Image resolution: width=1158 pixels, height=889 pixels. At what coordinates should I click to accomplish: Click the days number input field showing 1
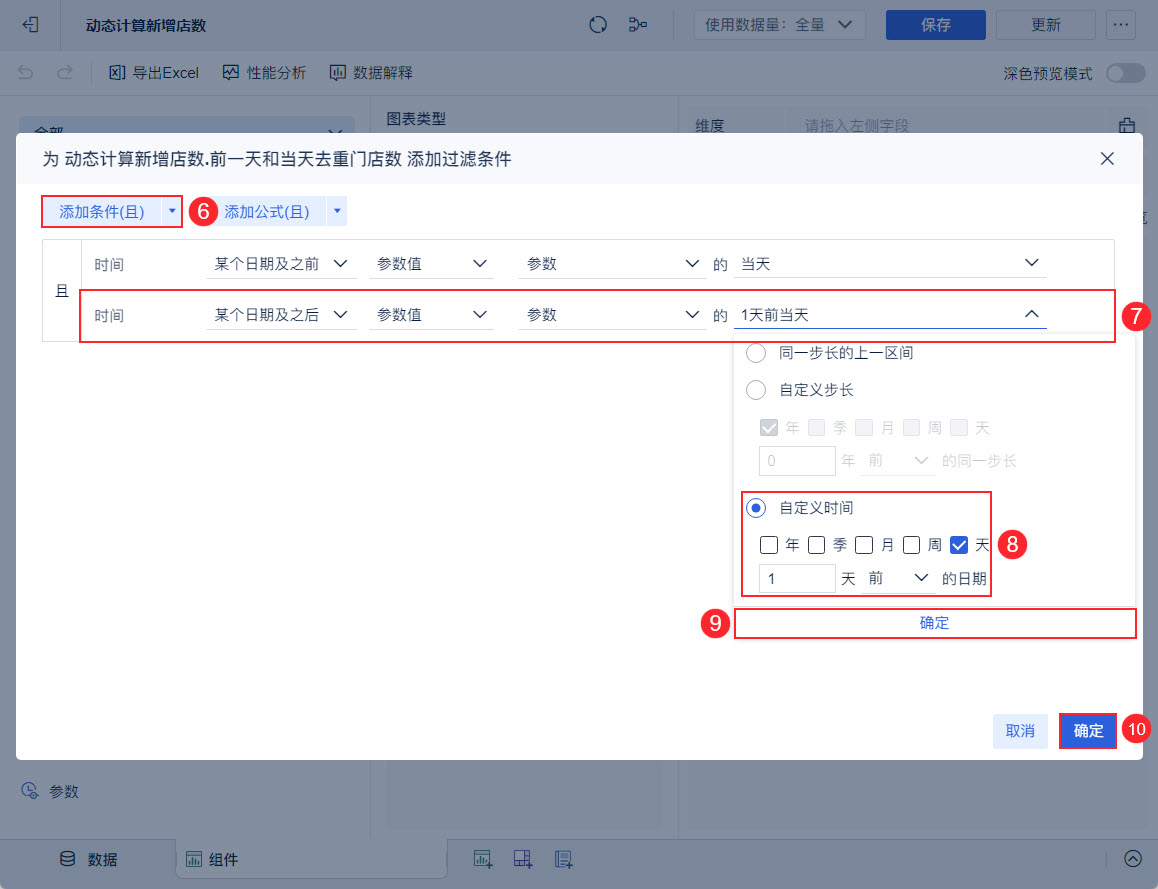797,579
